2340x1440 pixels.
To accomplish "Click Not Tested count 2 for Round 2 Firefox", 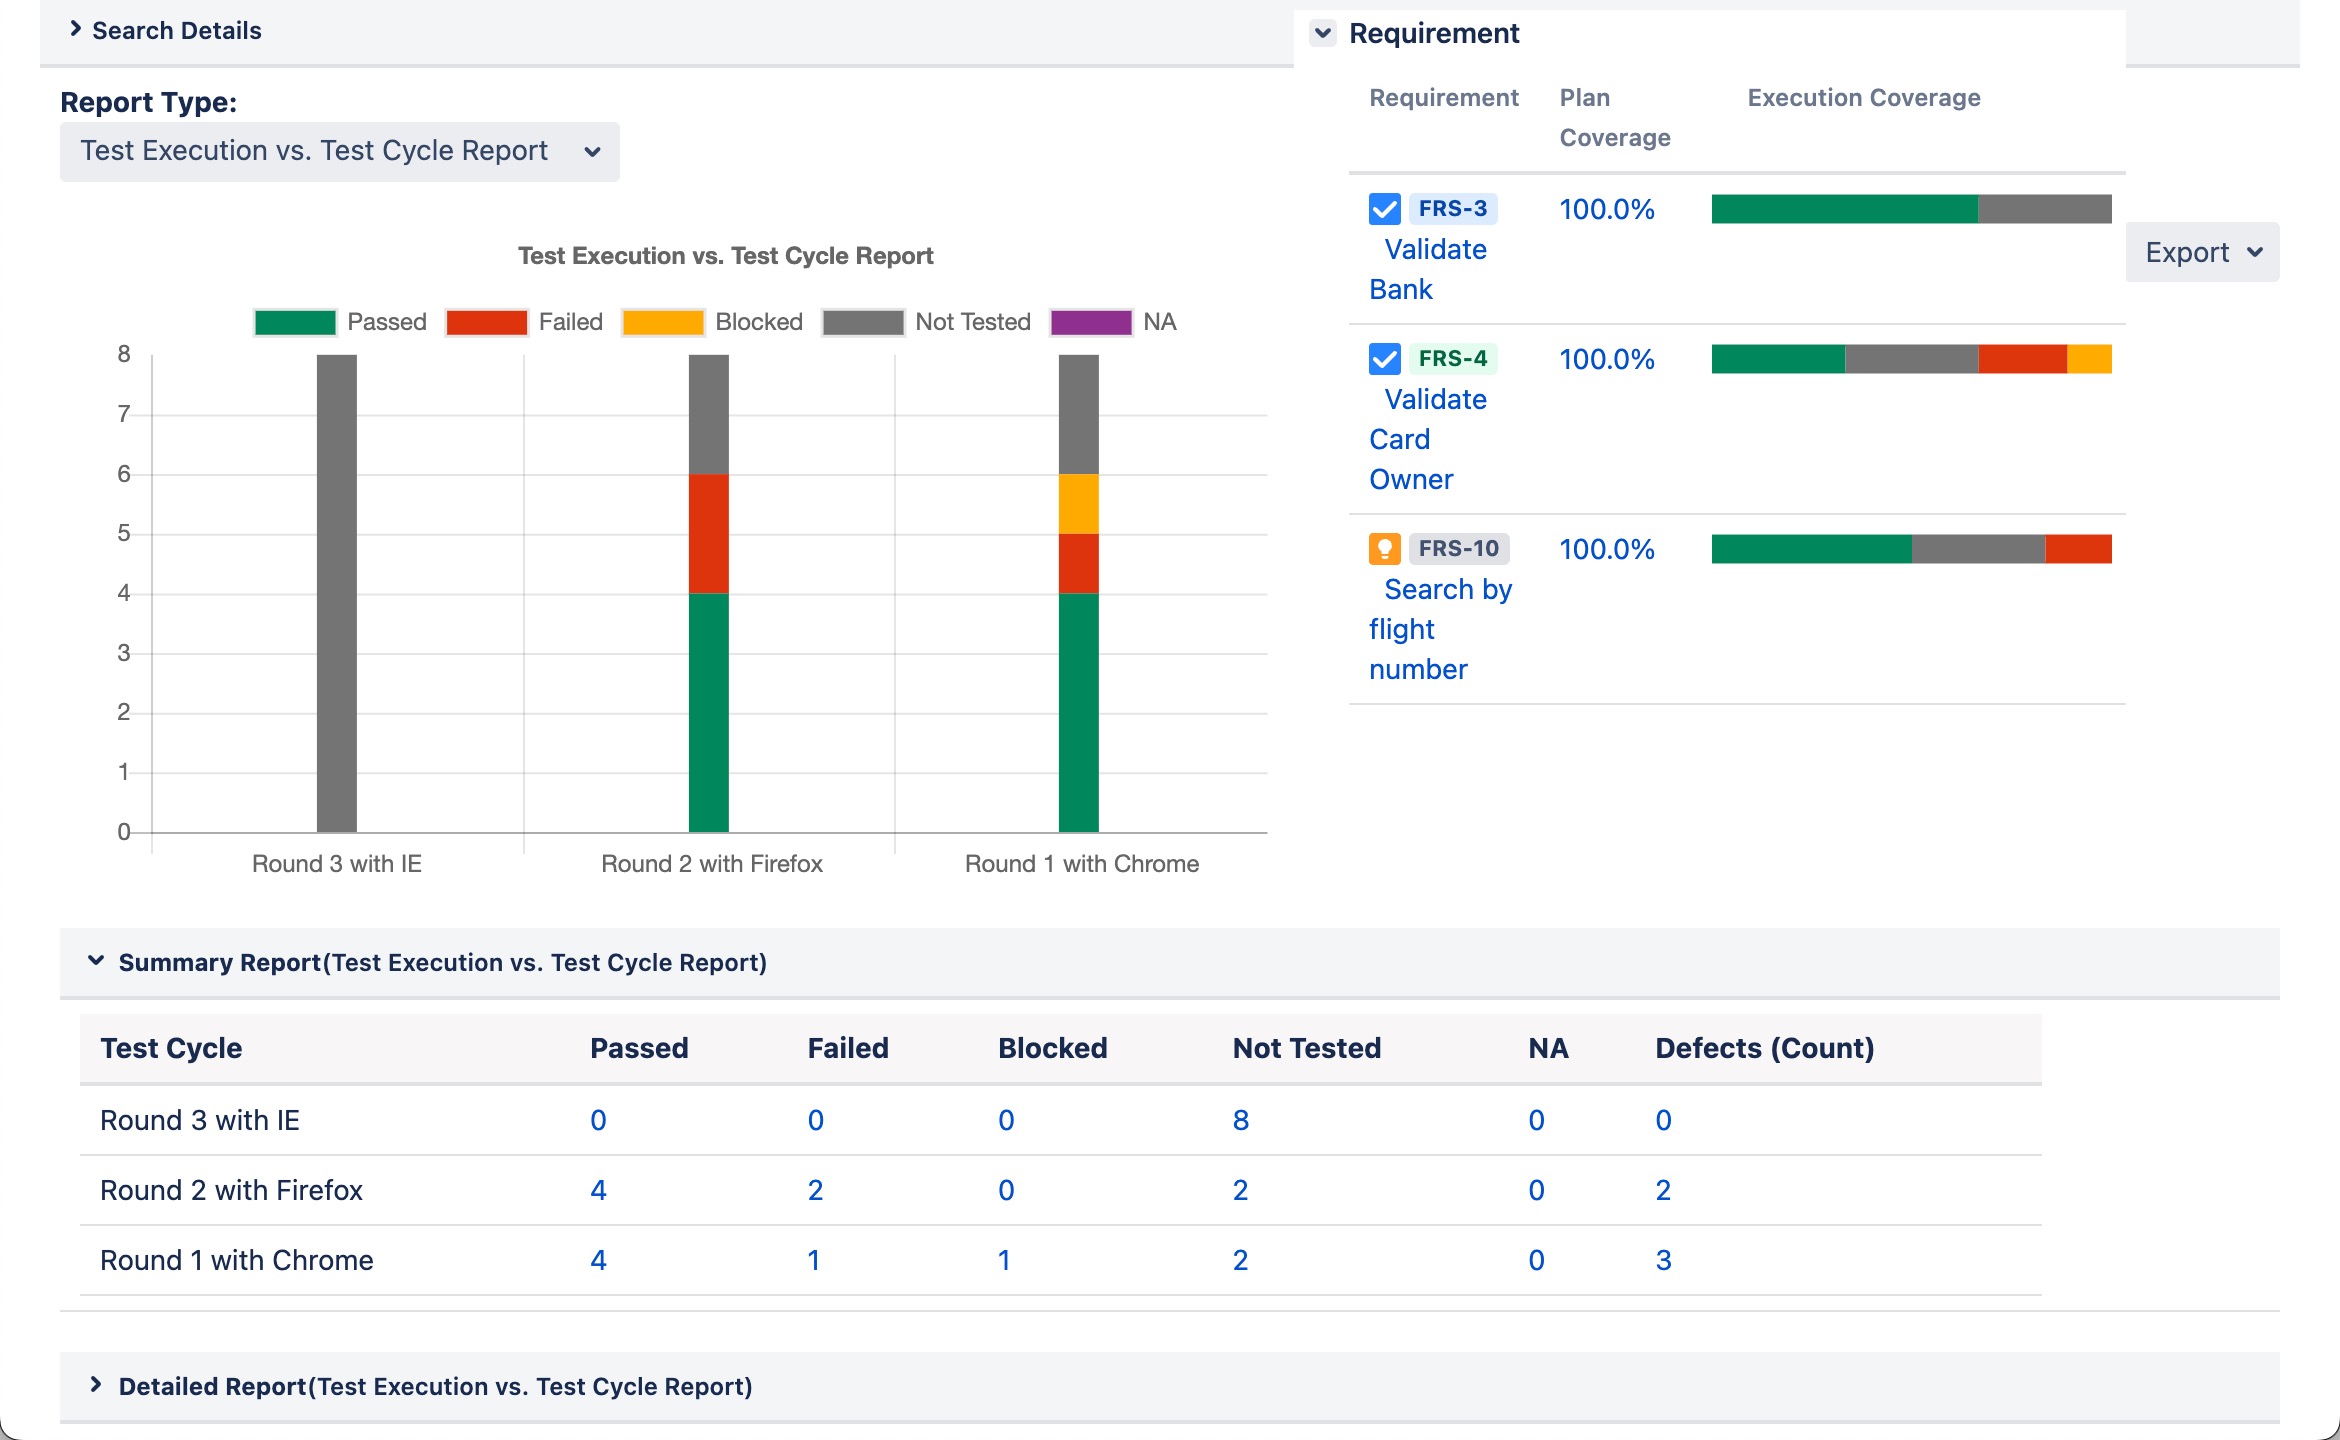I will coord(1240,1190).
